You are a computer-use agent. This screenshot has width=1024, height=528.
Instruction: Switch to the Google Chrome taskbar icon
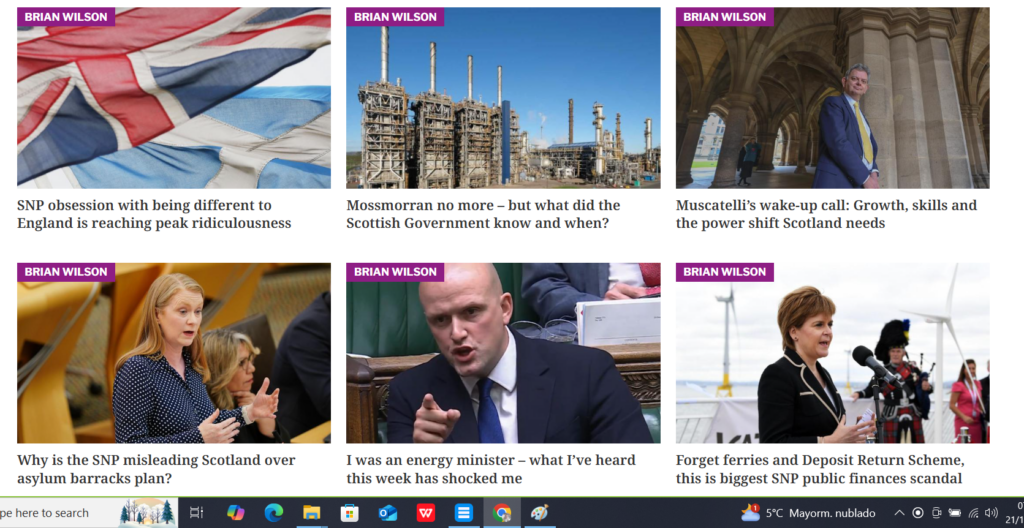(x=502, y=513)
